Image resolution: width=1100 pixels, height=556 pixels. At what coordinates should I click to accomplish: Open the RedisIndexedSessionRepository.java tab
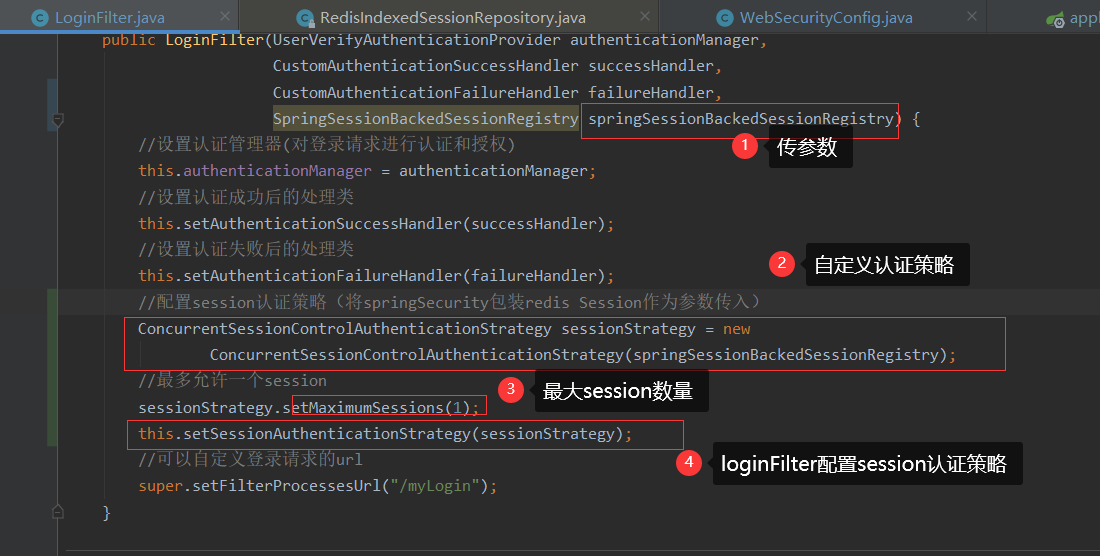452,18
